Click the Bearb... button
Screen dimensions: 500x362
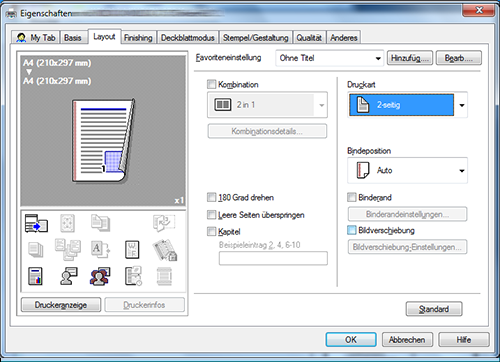459,58
